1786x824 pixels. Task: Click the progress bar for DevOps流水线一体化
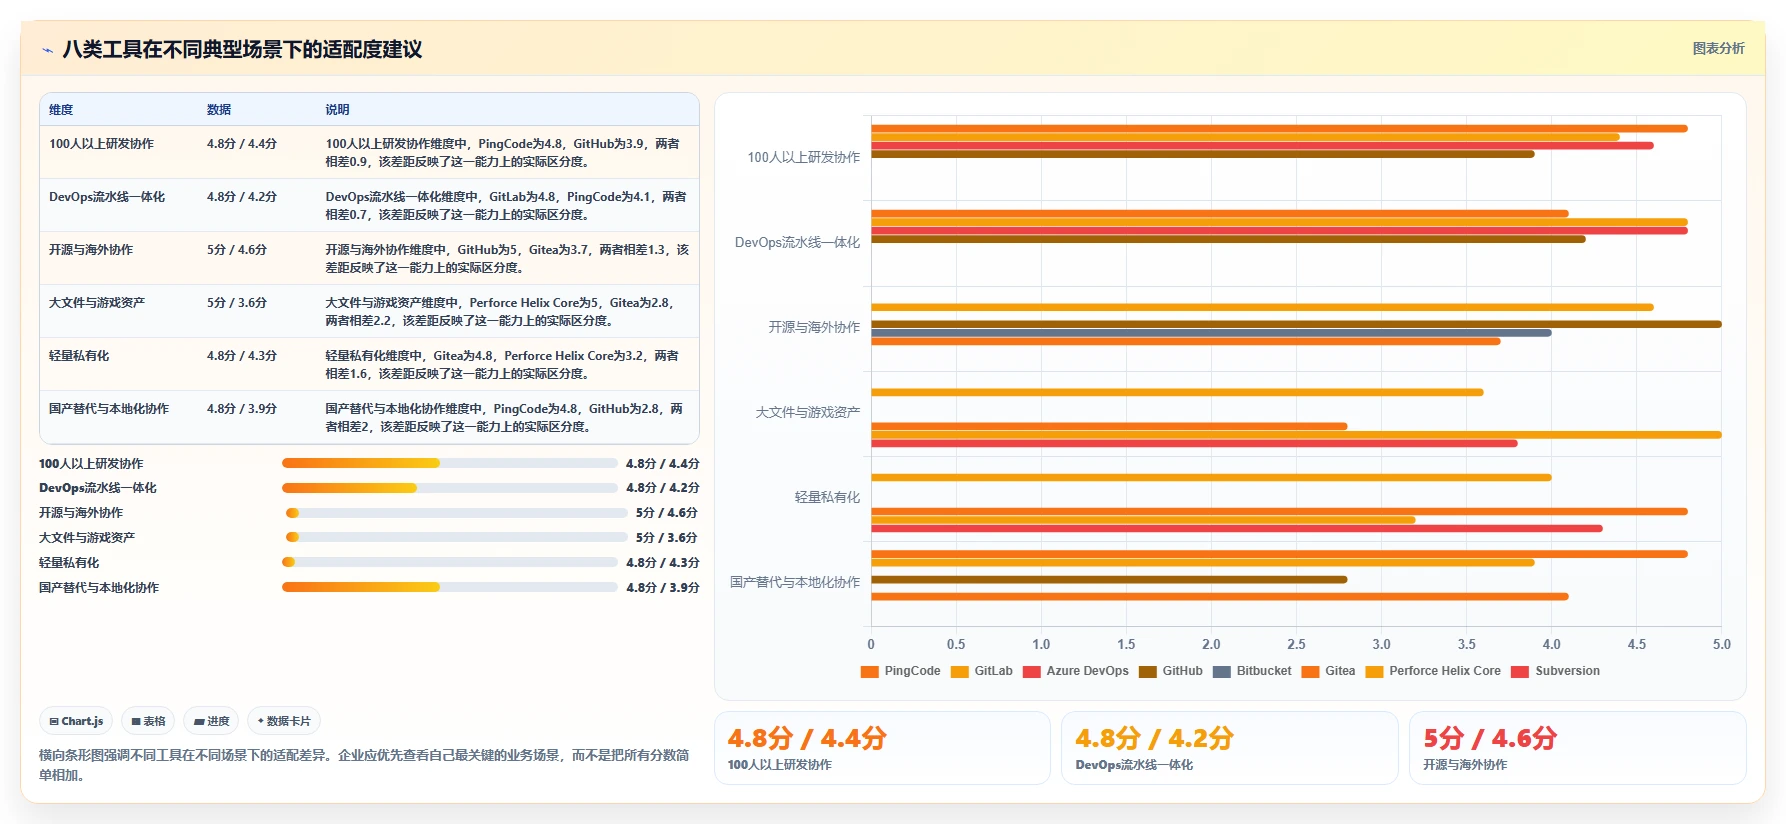pos(449,488)
